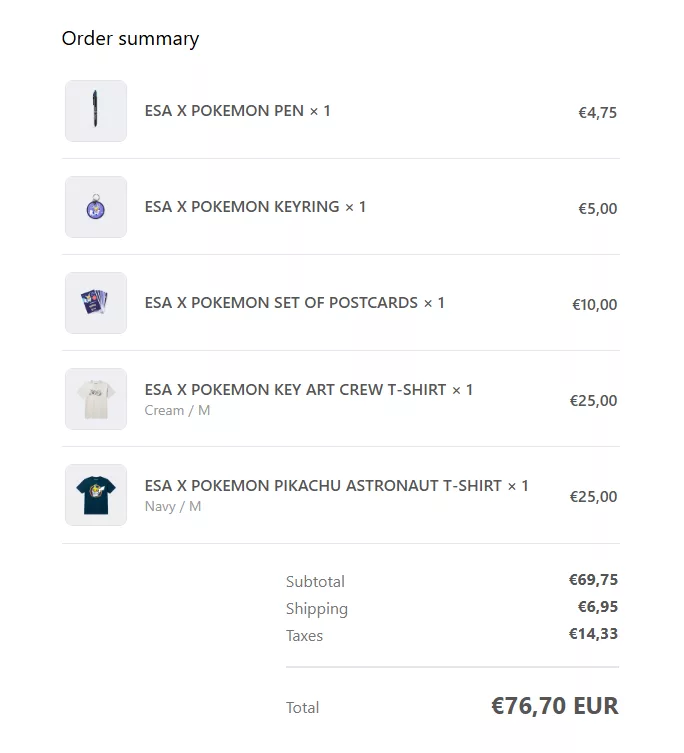Click the Taxes amount €14,33
The width and height of the screenshot is (684, 753).
coord(593,634)
